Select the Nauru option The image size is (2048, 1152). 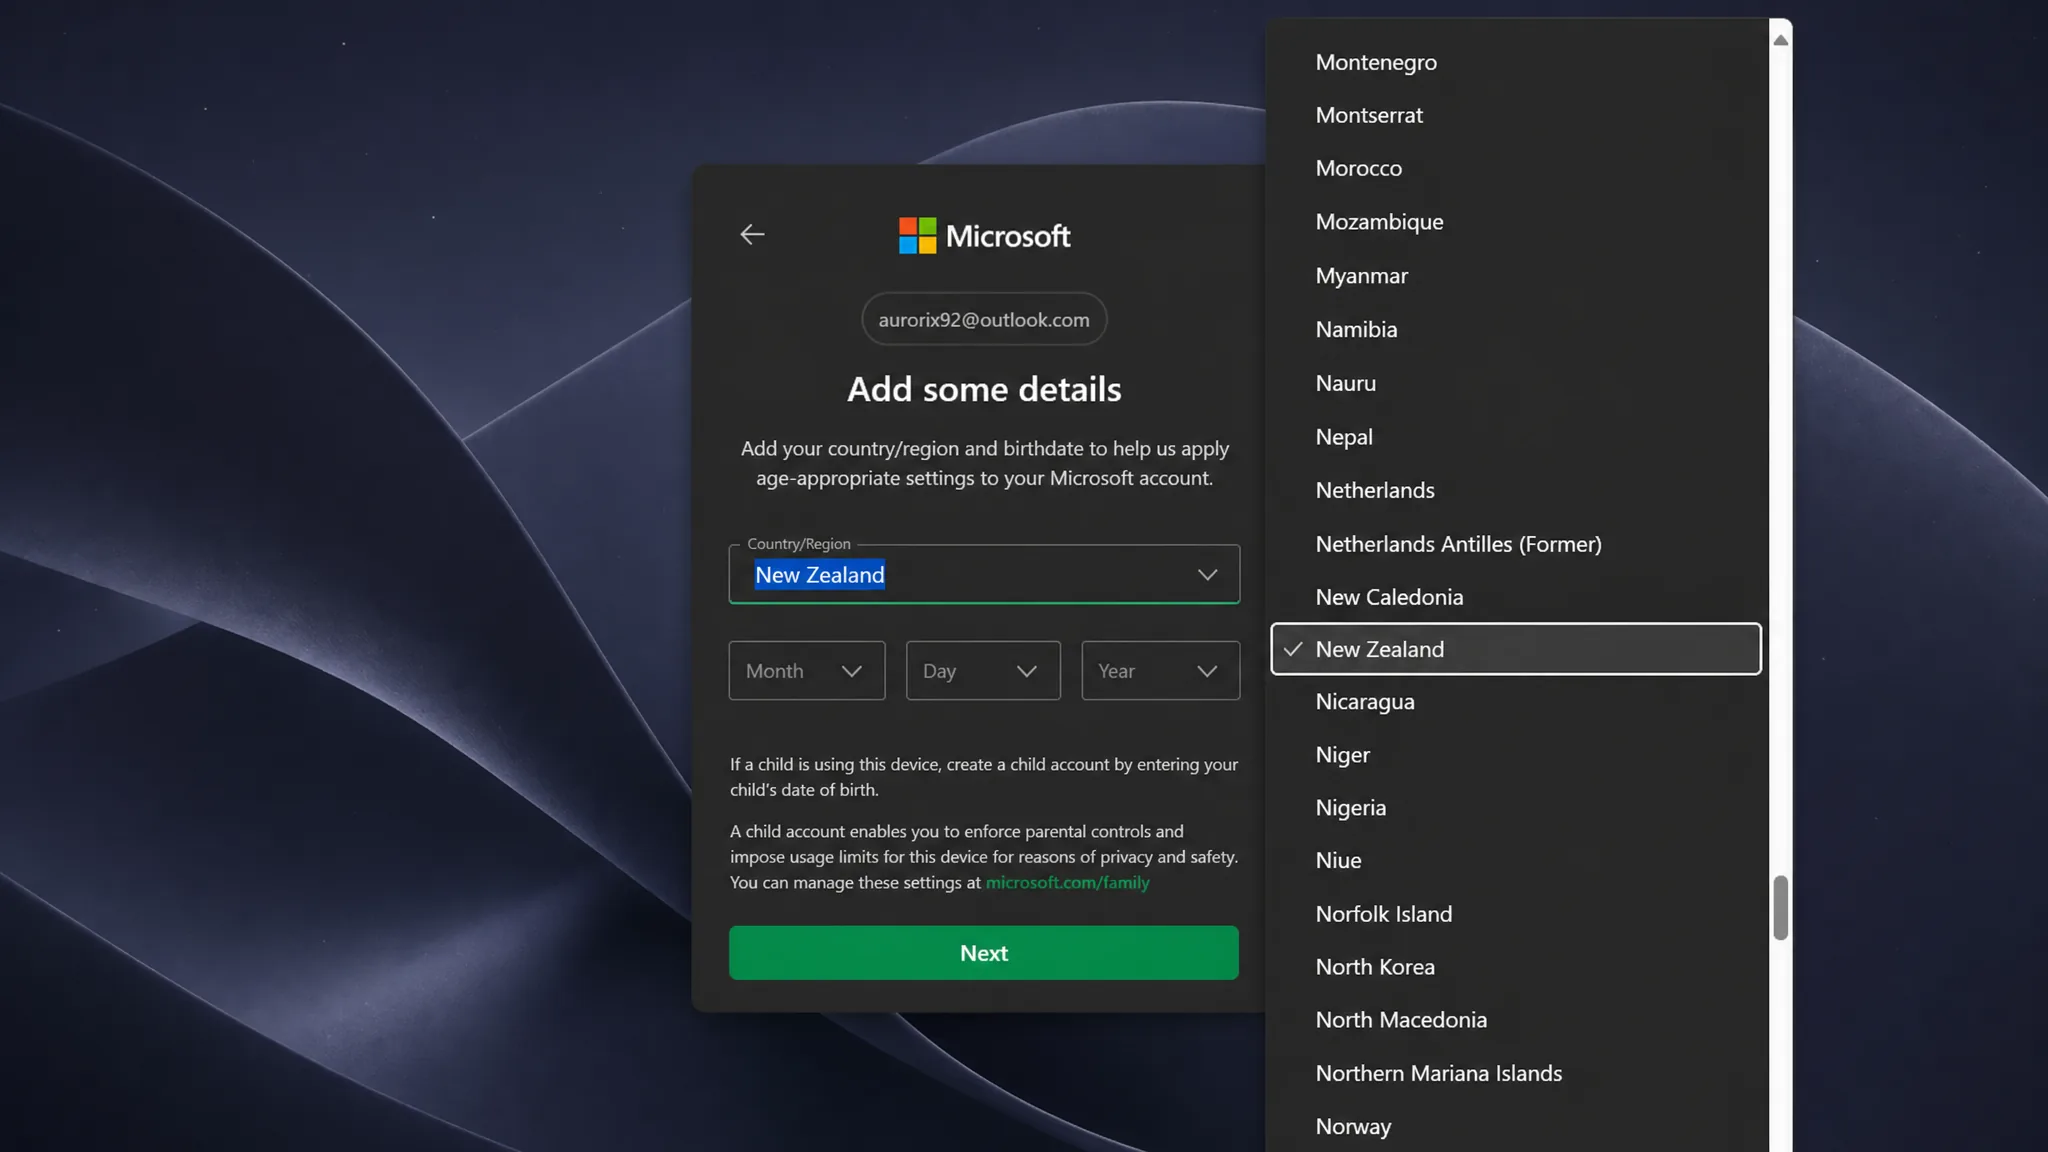tap(1516, 383)
